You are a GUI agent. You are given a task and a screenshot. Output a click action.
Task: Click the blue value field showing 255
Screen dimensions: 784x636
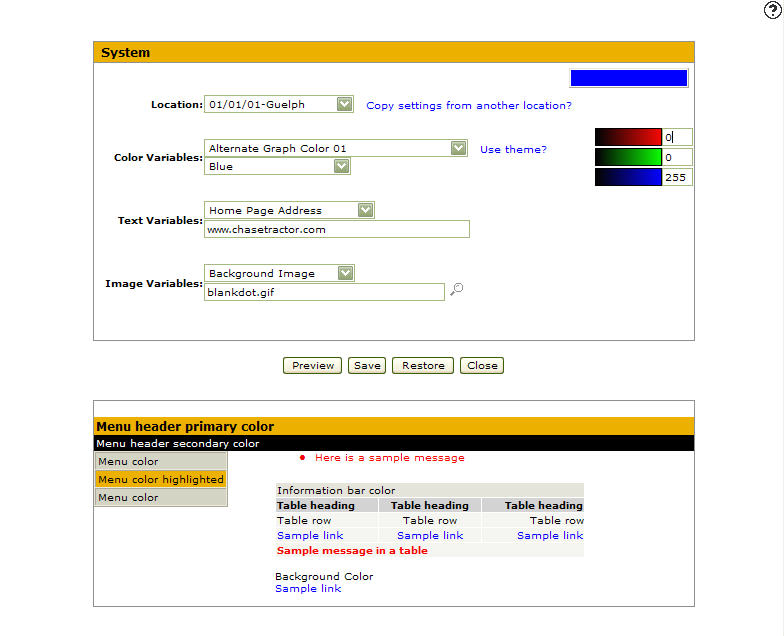pos(677,177)
